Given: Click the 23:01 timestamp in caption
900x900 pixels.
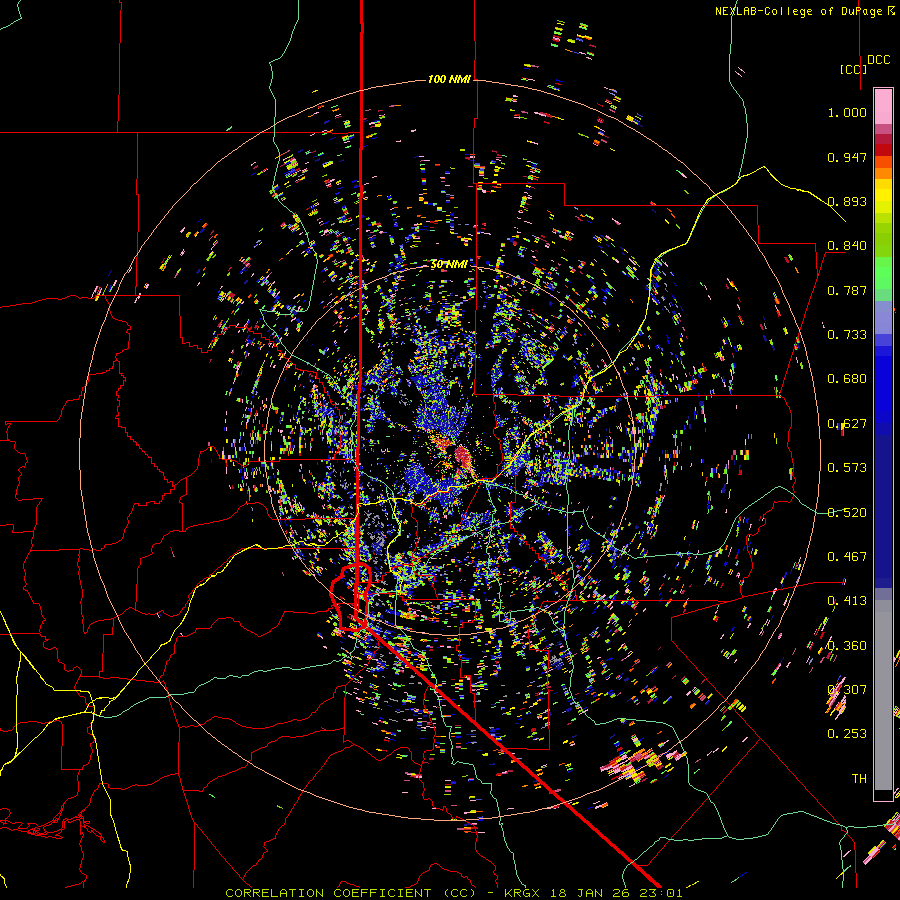Looking at the screenshot, I should 661,893.
